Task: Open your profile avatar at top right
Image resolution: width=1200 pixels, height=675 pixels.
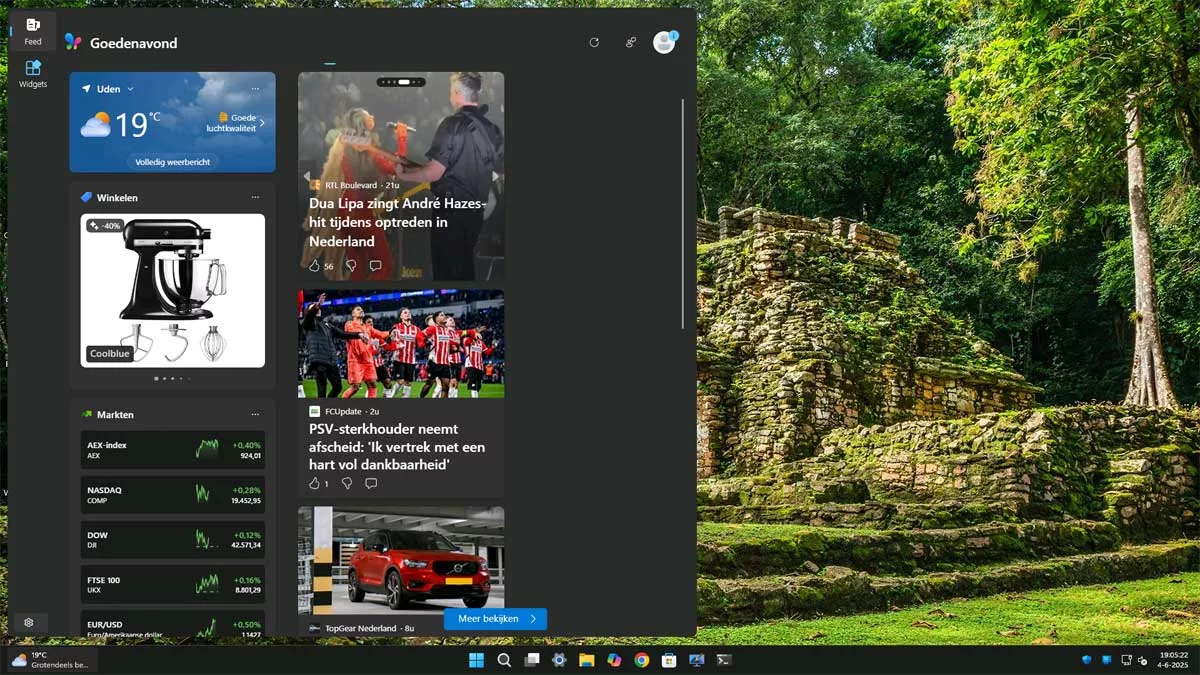Action: click(x=663, y=42)
